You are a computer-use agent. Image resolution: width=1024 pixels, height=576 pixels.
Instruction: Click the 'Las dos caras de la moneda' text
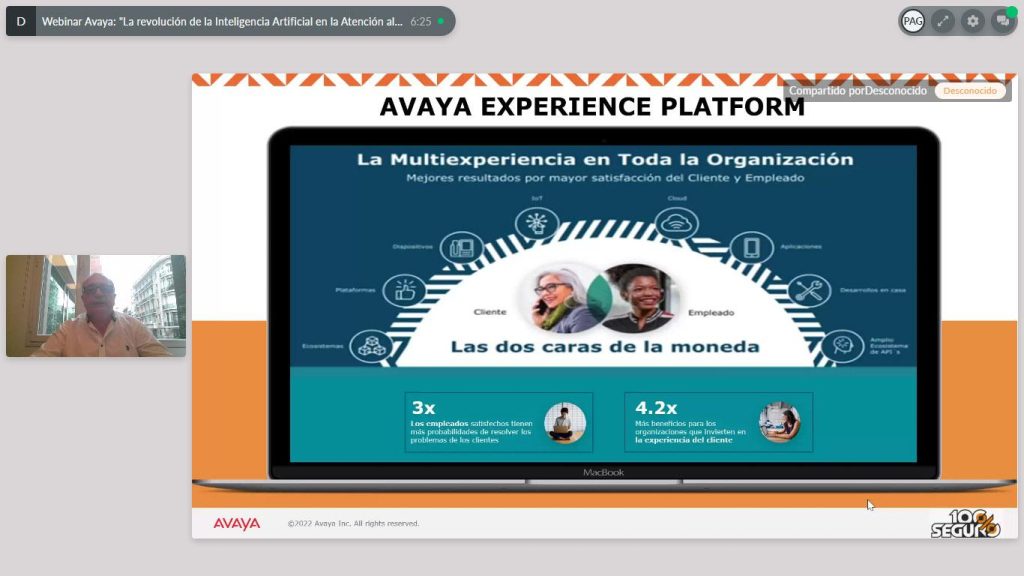[605, 346]
